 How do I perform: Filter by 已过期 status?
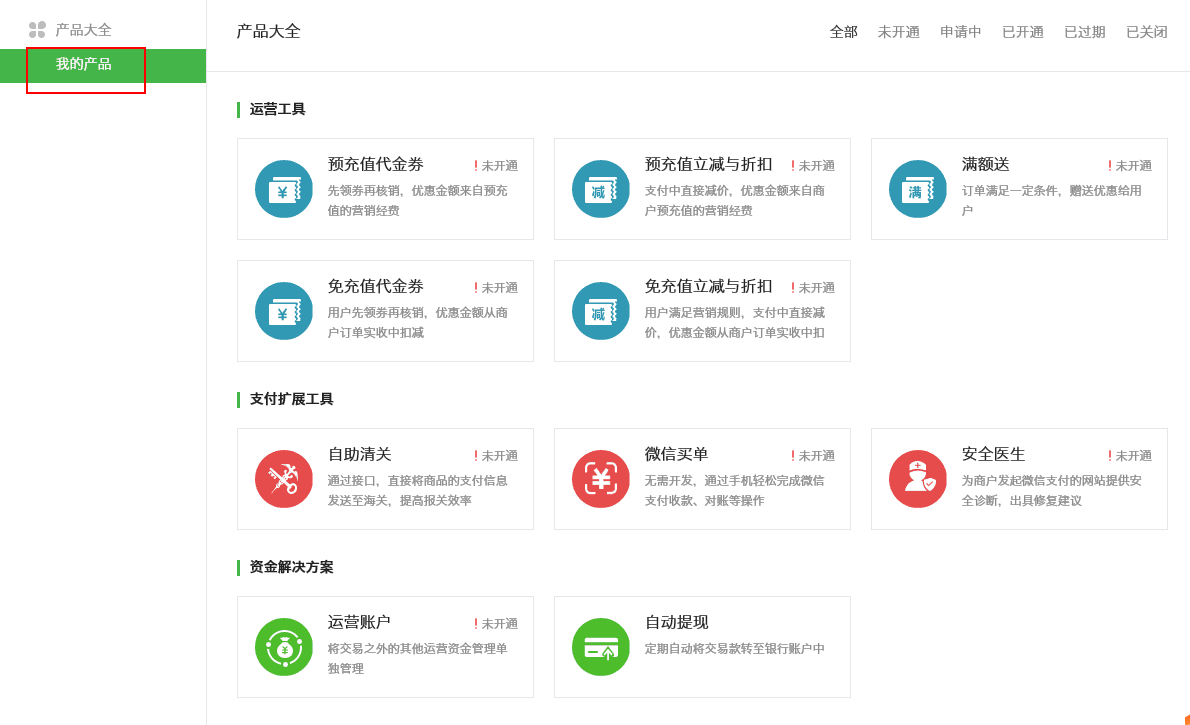[1084, 32]
